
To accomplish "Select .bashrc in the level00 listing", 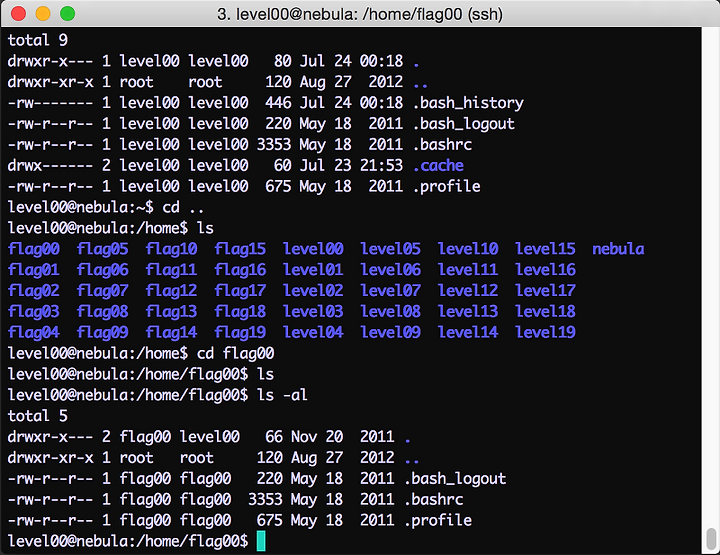I will [442, 145].
